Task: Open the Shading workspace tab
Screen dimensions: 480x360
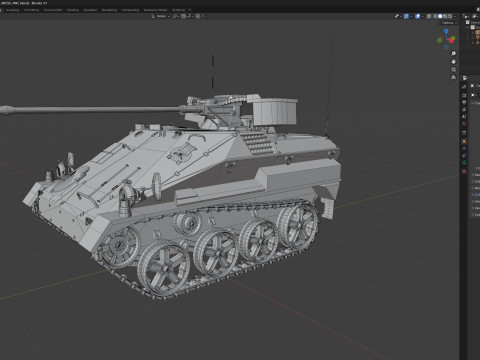Action: (x=73, y=10)
